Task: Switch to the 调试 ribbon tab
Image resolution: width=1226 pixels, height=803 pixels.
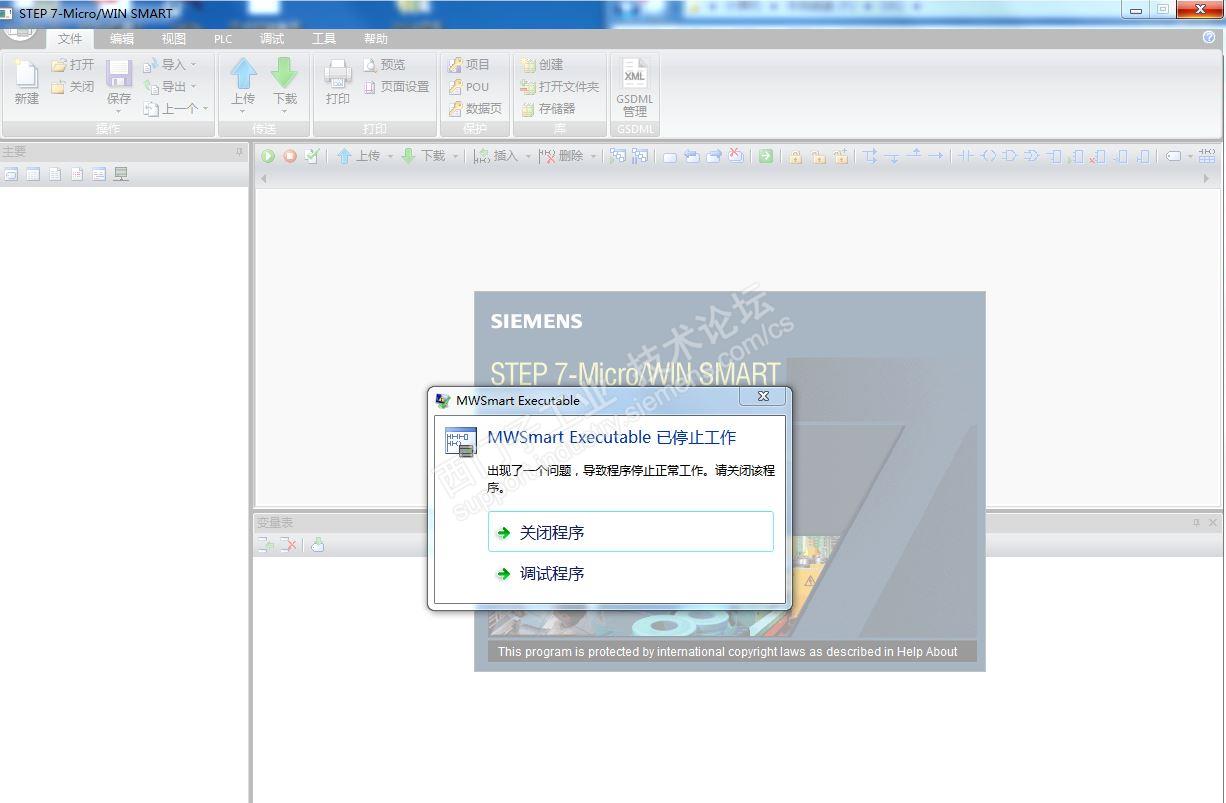Action: pos(272,39)
